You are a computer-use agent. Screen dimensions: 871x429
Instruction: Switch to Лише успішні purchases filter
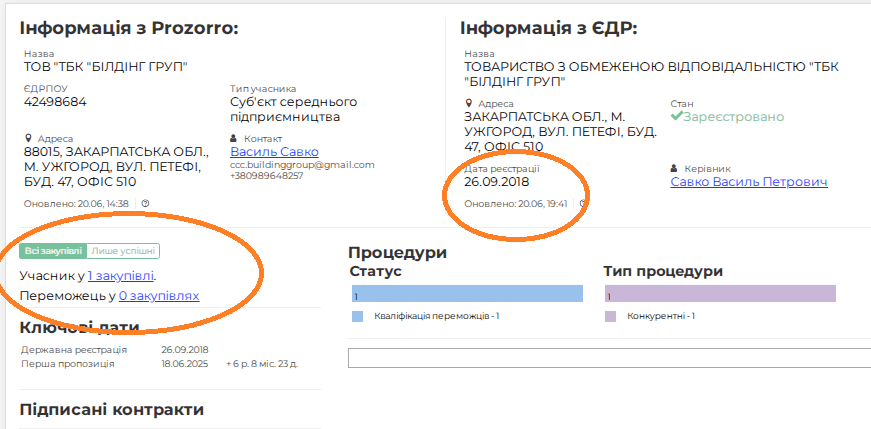coord(123,251)
